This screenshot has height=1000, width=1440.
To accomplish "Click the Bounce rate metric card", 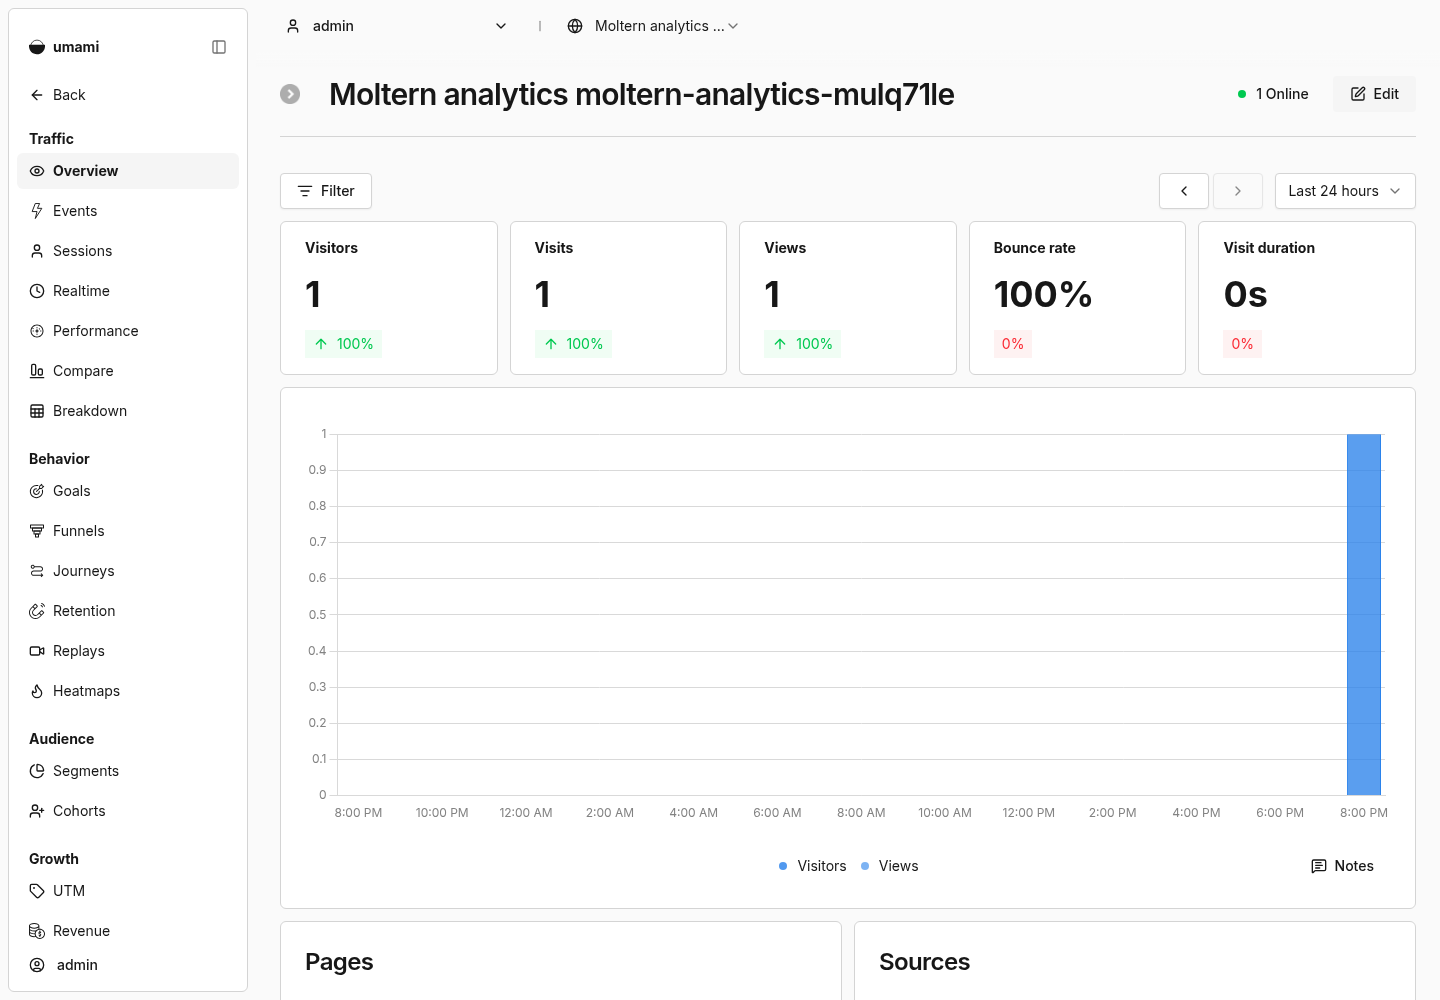I will pos(1077,298).
